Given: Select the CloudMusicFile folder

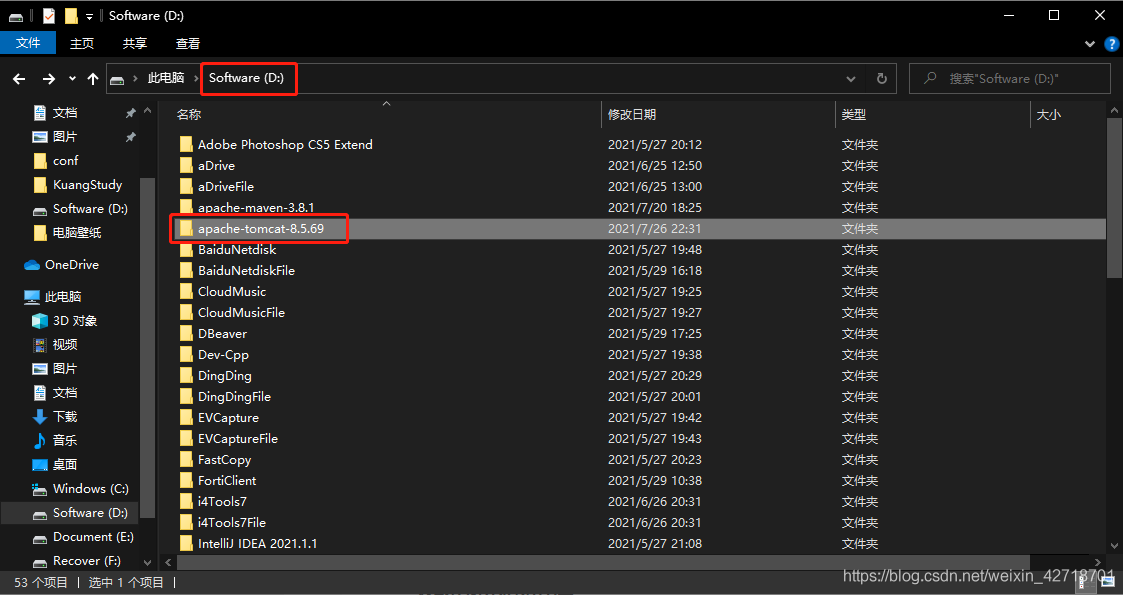Looking at the screenshot, I should (x=241, y=313).
